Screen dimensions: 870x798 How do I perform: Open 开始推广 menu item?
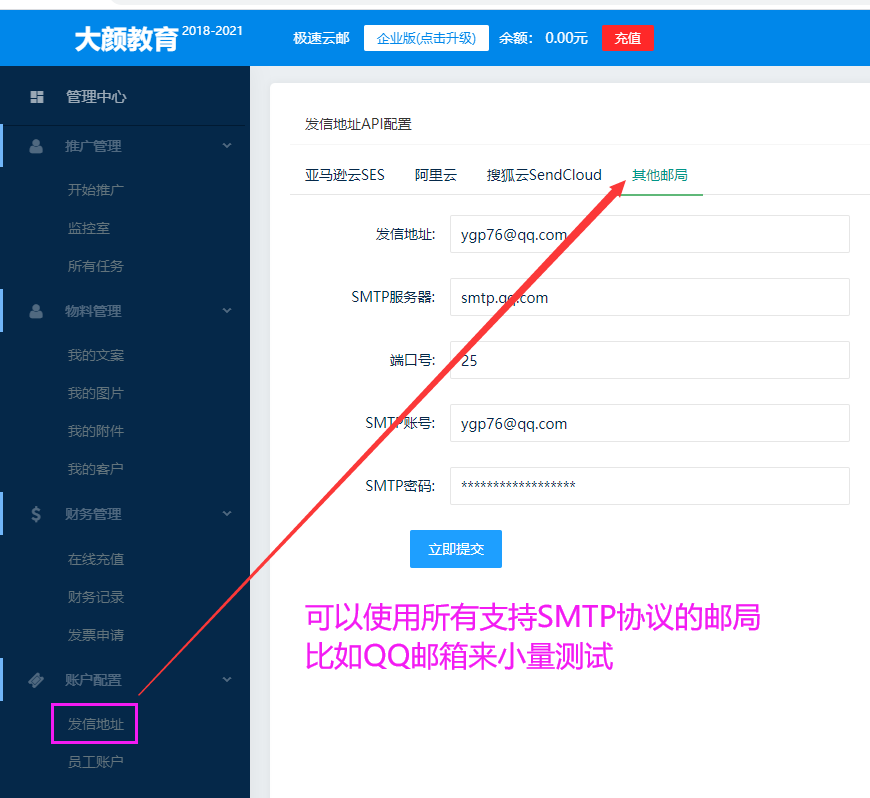pyautogui.click(x=95, y=190)
